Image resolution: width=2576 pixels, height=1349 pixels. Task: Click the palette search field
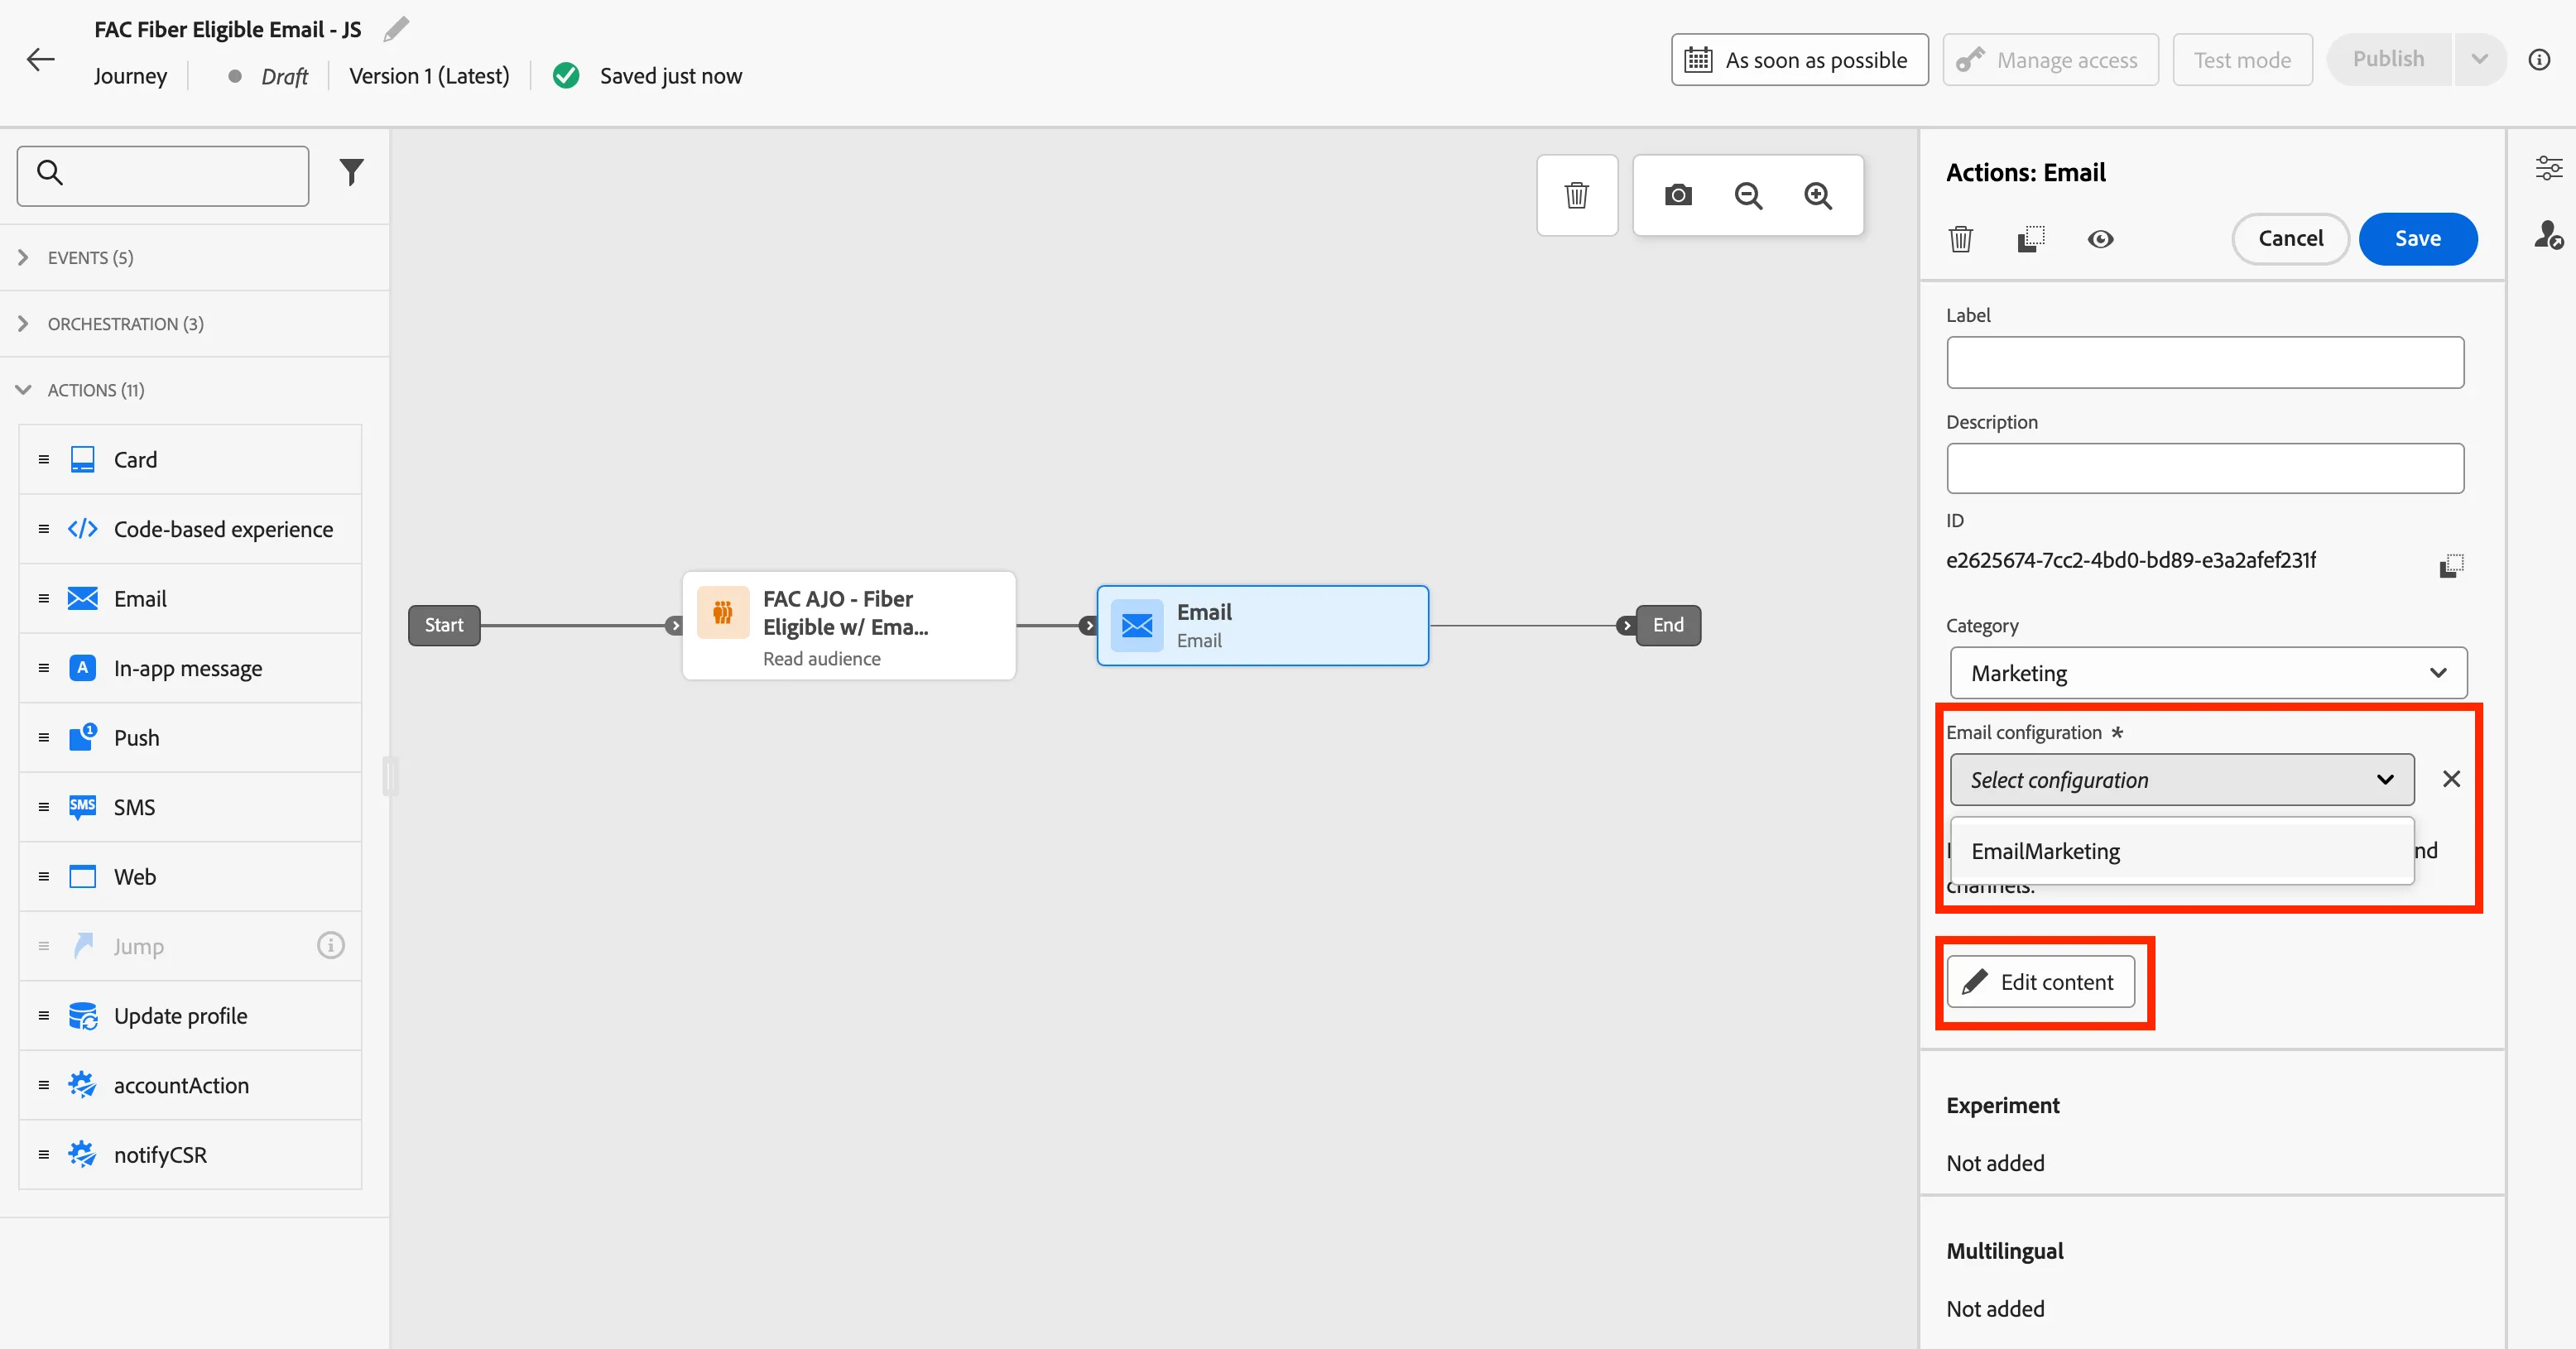tap(163, 176)
